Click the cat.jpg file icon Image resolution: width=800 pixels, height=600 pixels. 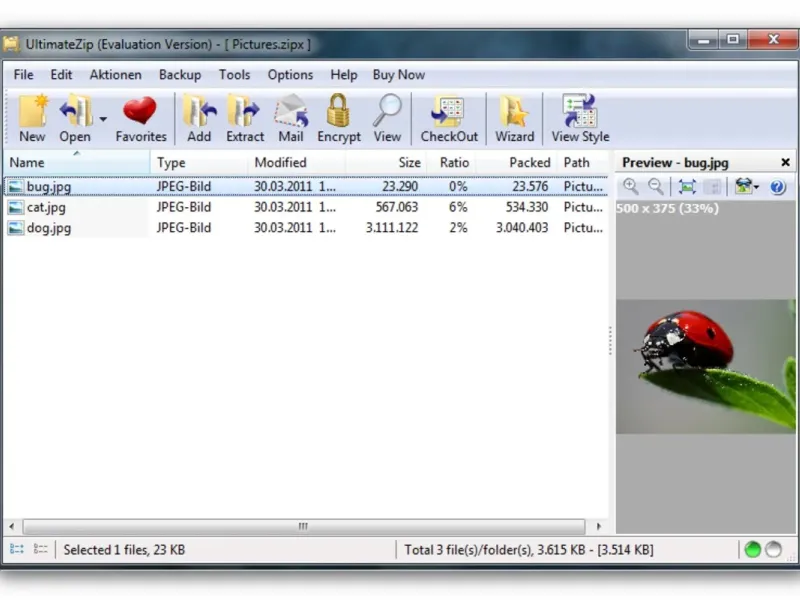[x=15, y=207]
